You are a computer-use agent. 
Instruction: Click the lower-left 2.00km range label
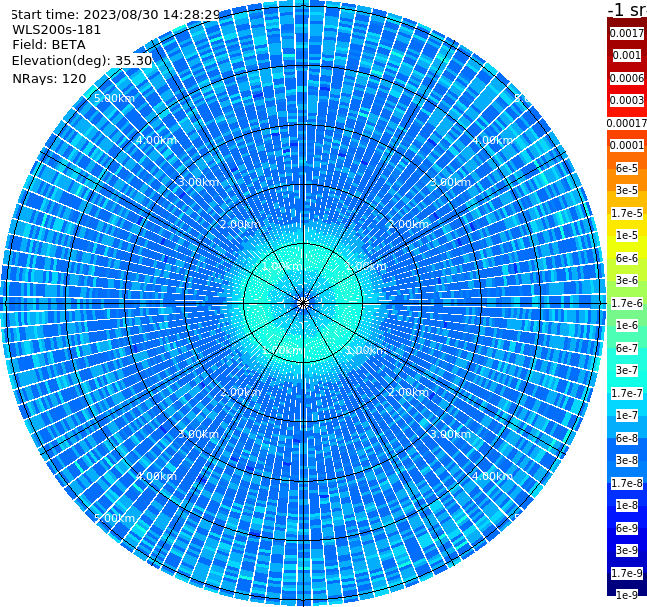(x=241, y=392)
